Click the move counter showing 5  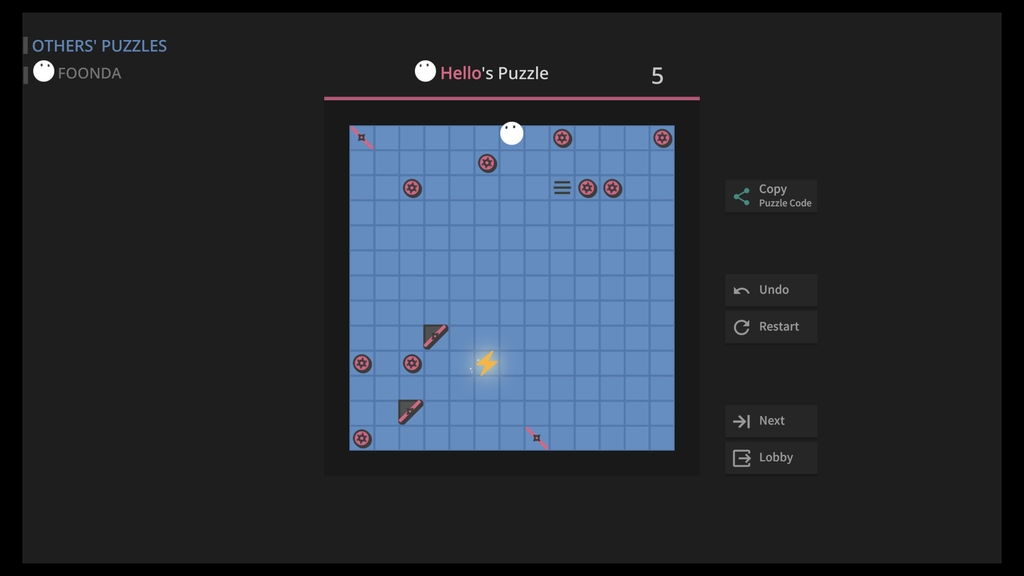click(x=657, y=76)
